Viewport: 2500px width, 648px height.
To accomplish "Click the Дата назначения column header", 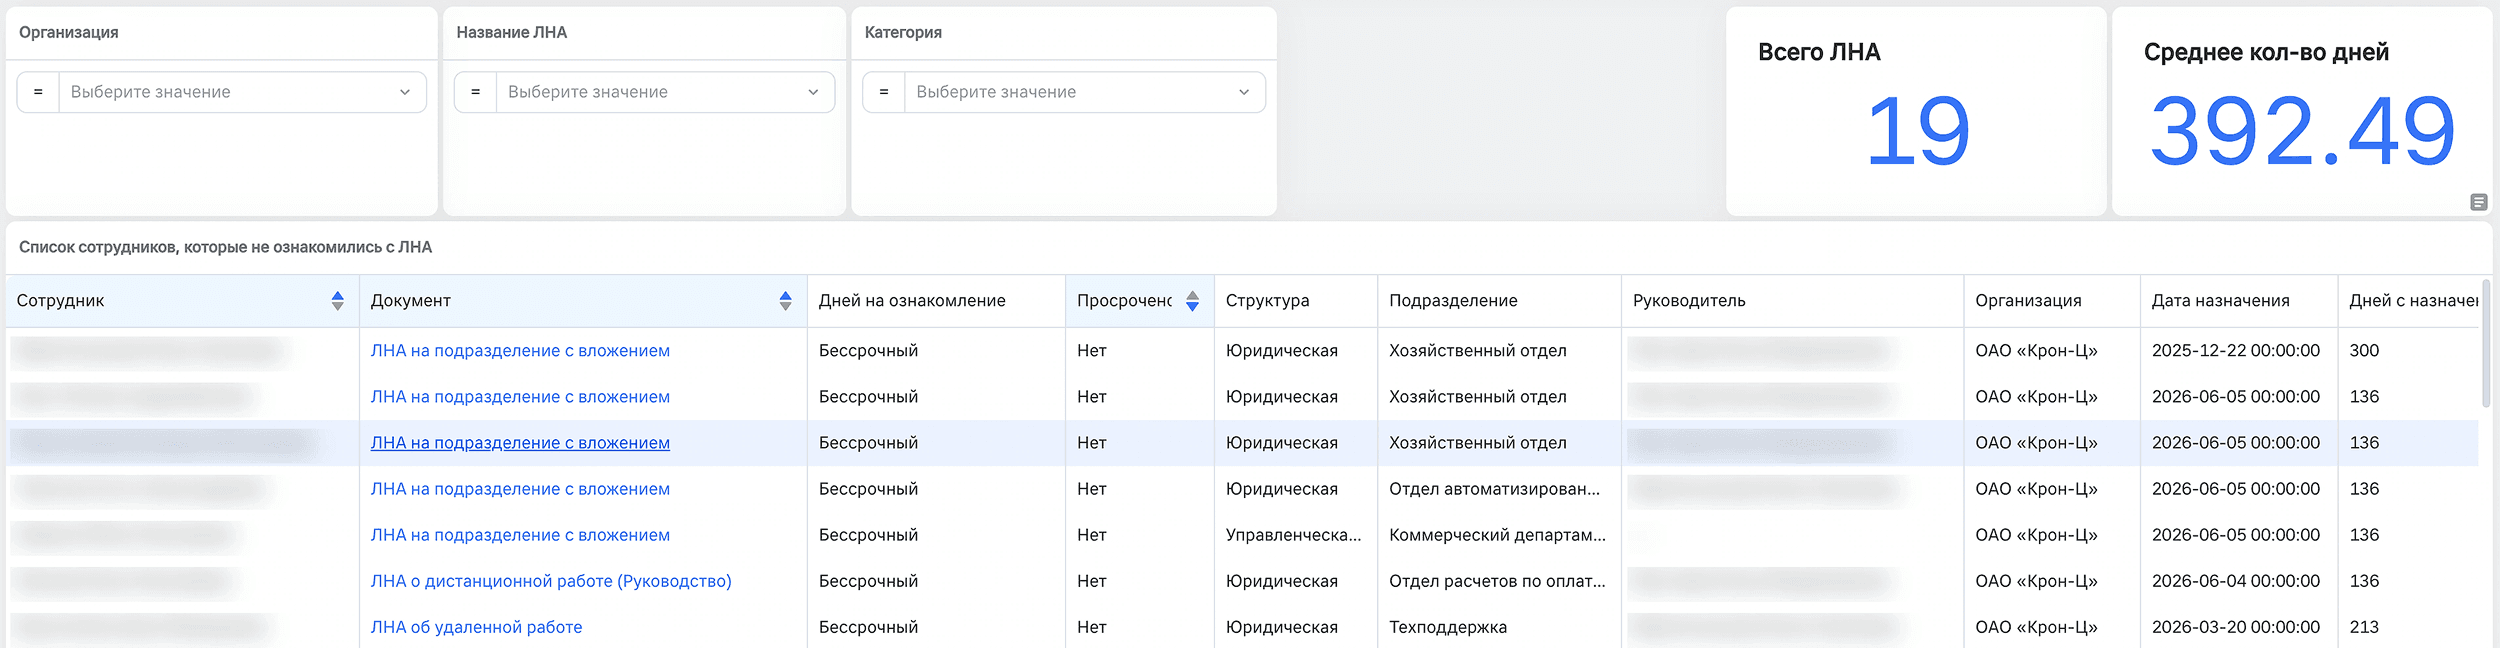I will pyautogui.click(x=2239, y=301).
